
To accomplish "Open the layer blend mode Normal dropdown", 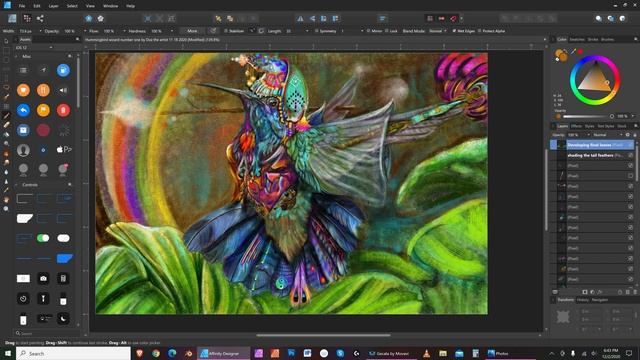I will click(x=608, y=135).
